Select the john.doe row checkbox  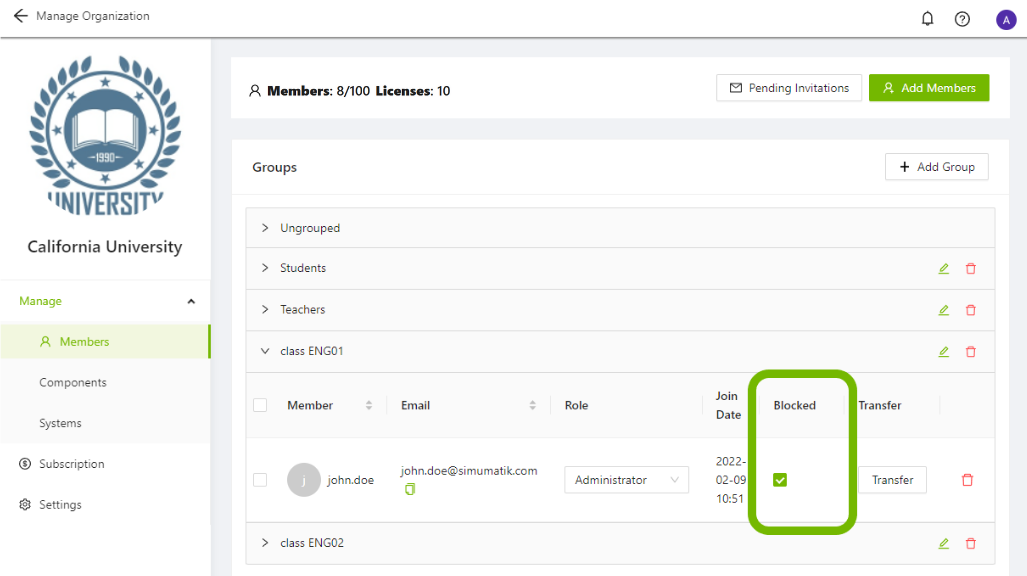260,480
